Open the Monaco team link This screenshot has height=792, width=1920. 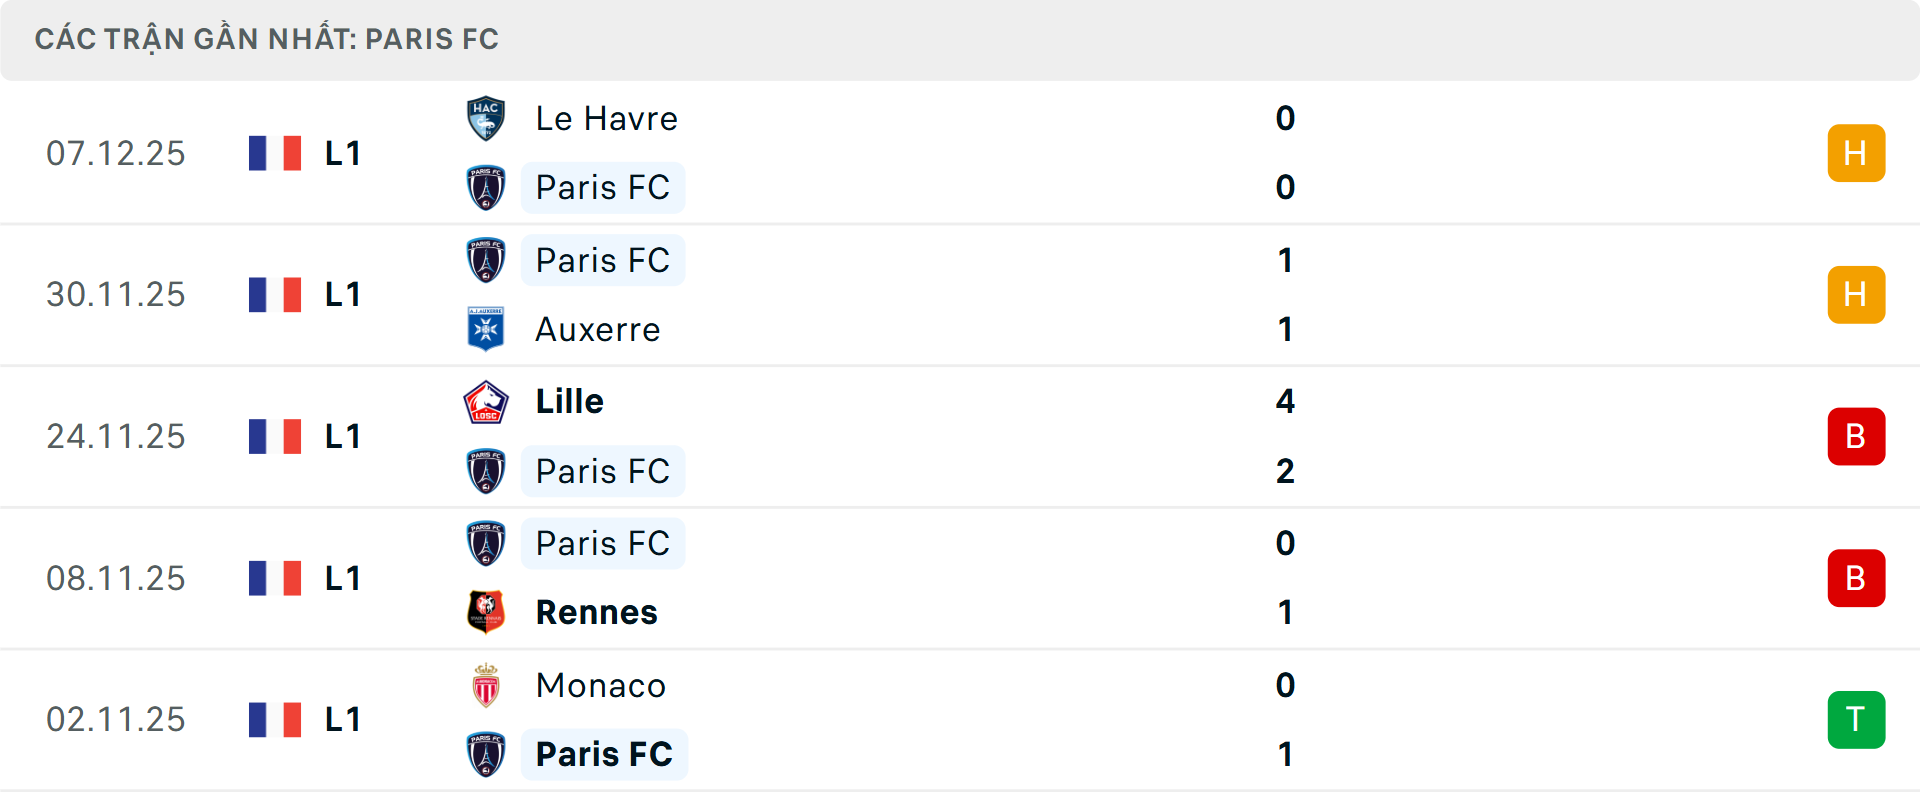coord(600,686)
